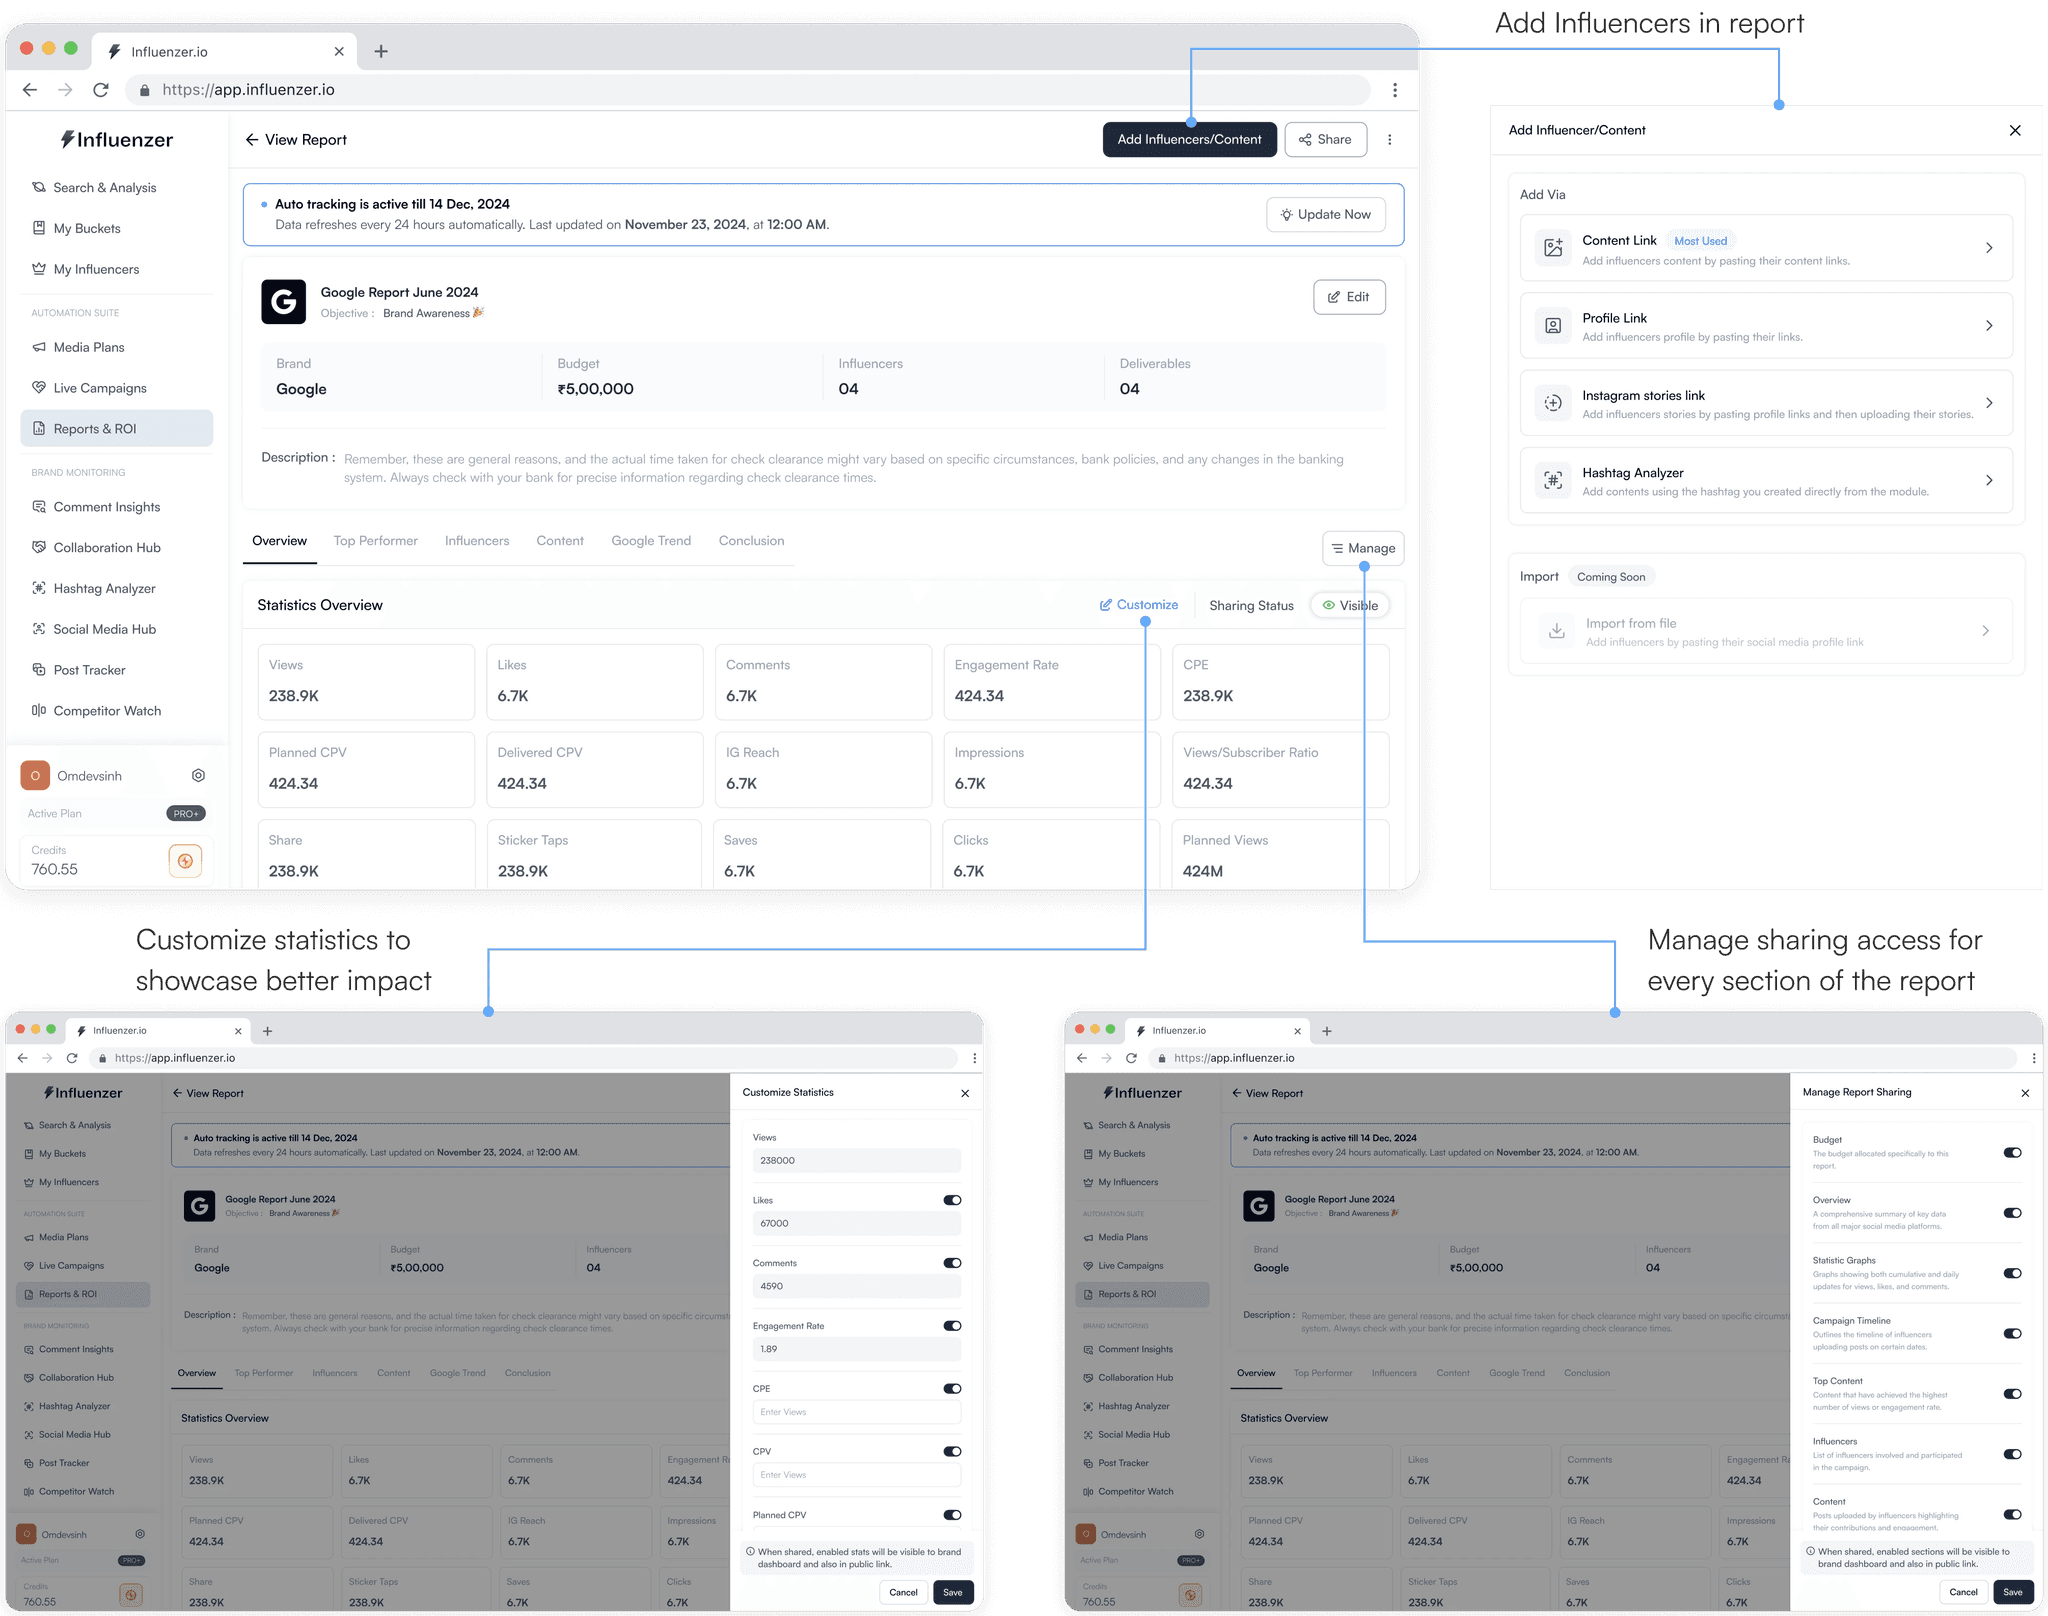
Task: Click the settings gear next to Omdevsinh
Action: [x=198, y=776]
